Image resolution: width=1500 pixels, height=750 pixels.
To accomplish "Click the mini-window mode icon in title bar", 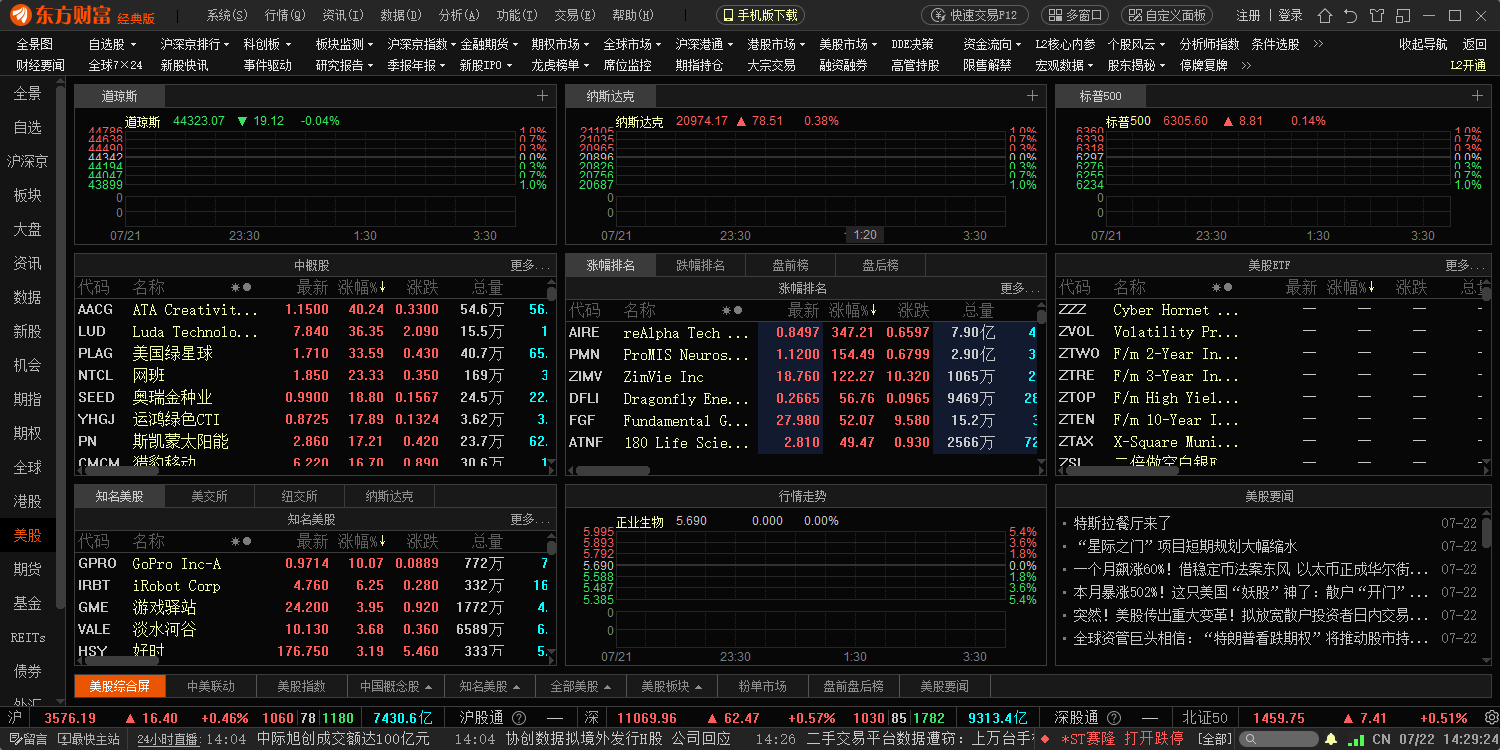I will [x=1403, y=16].
